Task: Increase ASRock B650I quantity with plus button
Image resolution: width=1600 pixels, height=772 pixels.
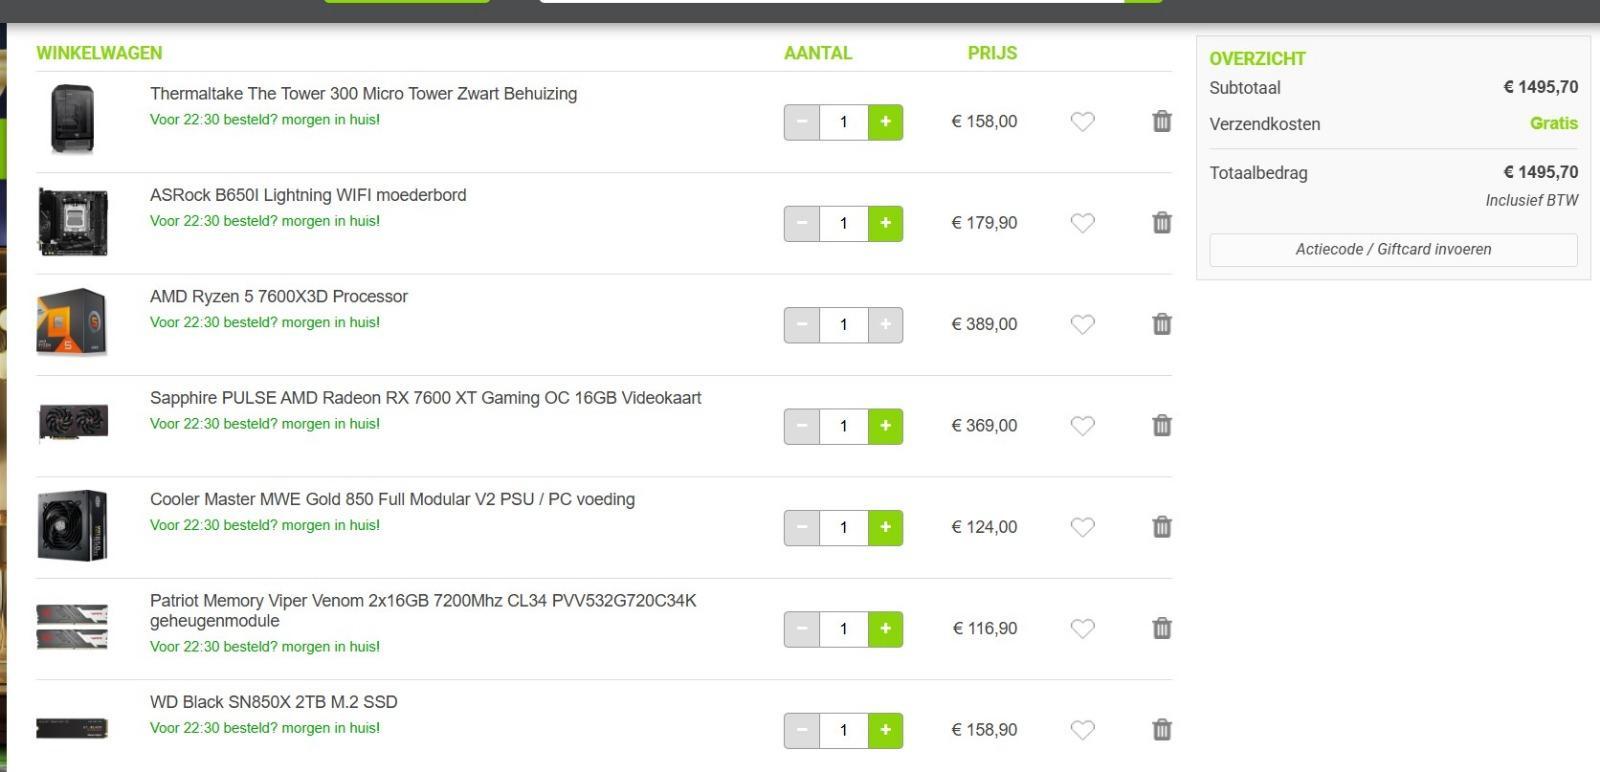Action: point(885,223)
